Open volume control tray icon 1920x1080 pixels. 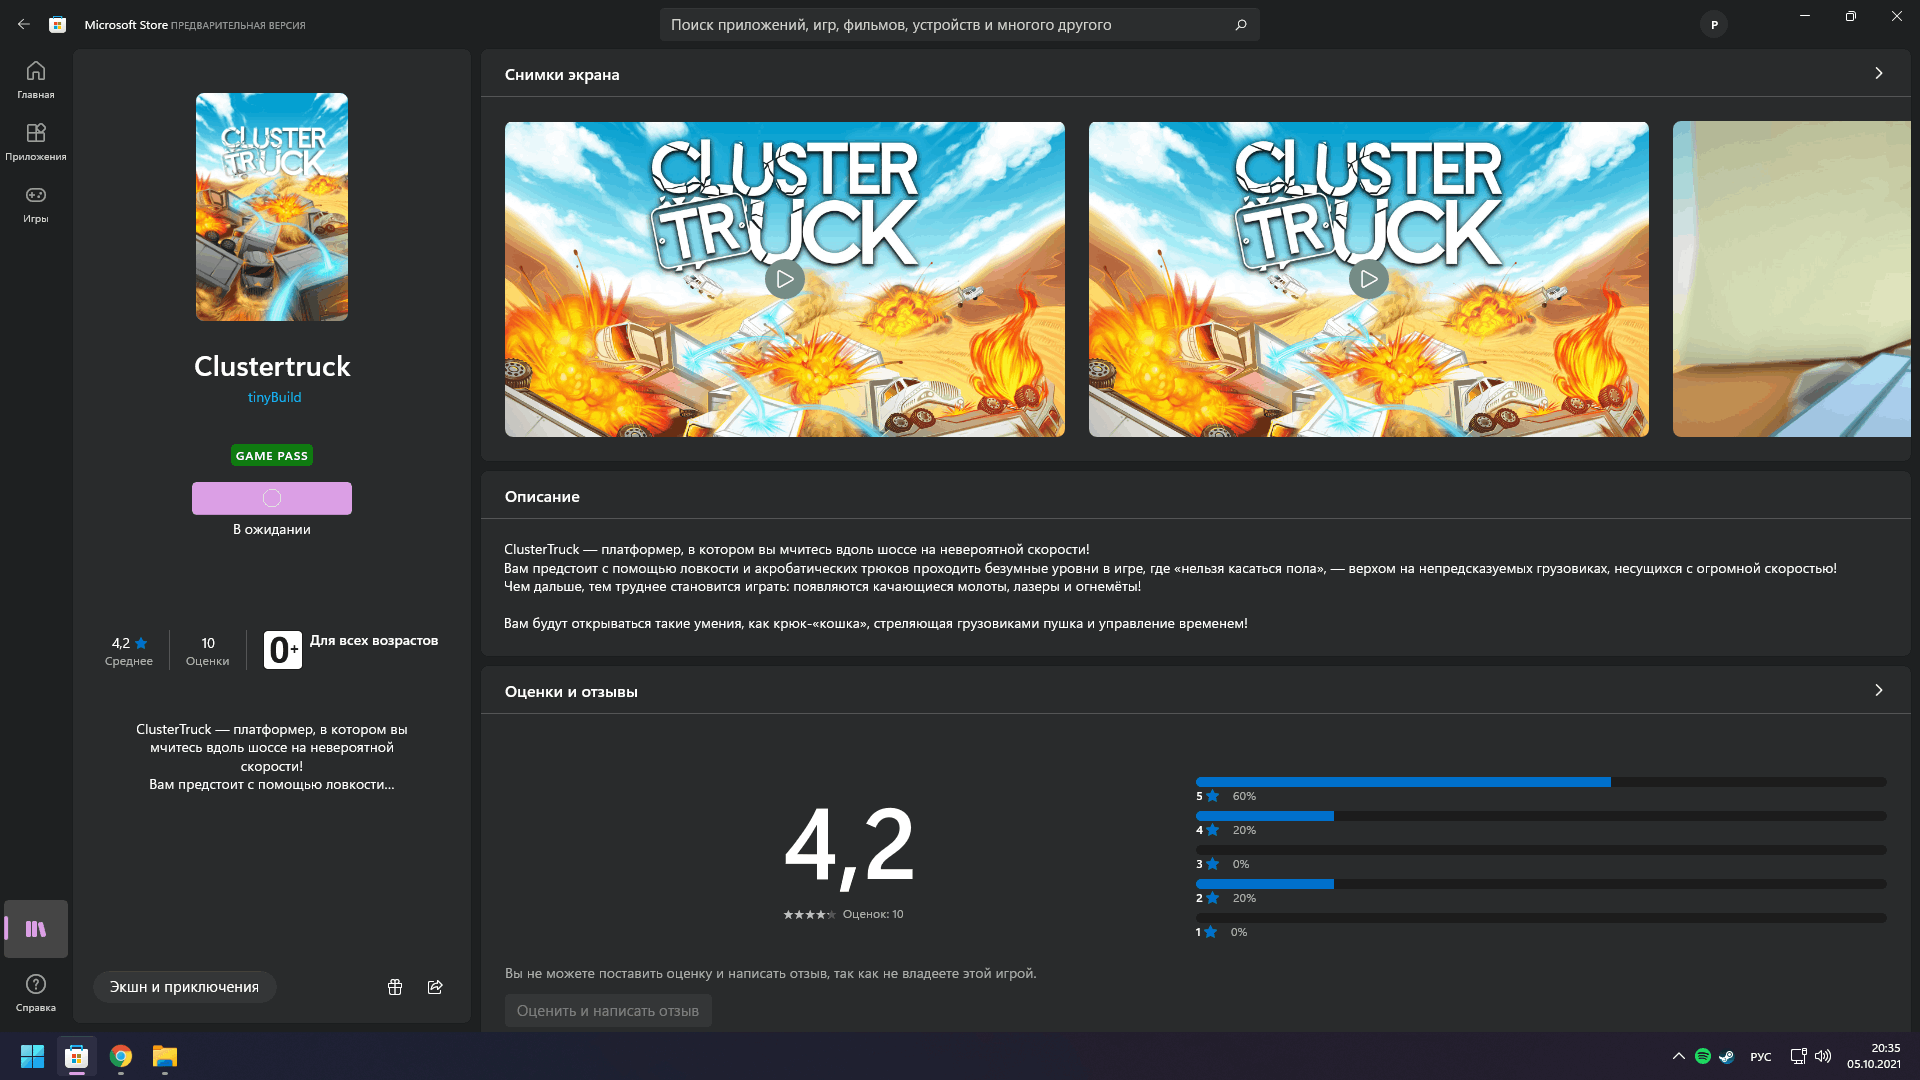click(1823, 1056)
